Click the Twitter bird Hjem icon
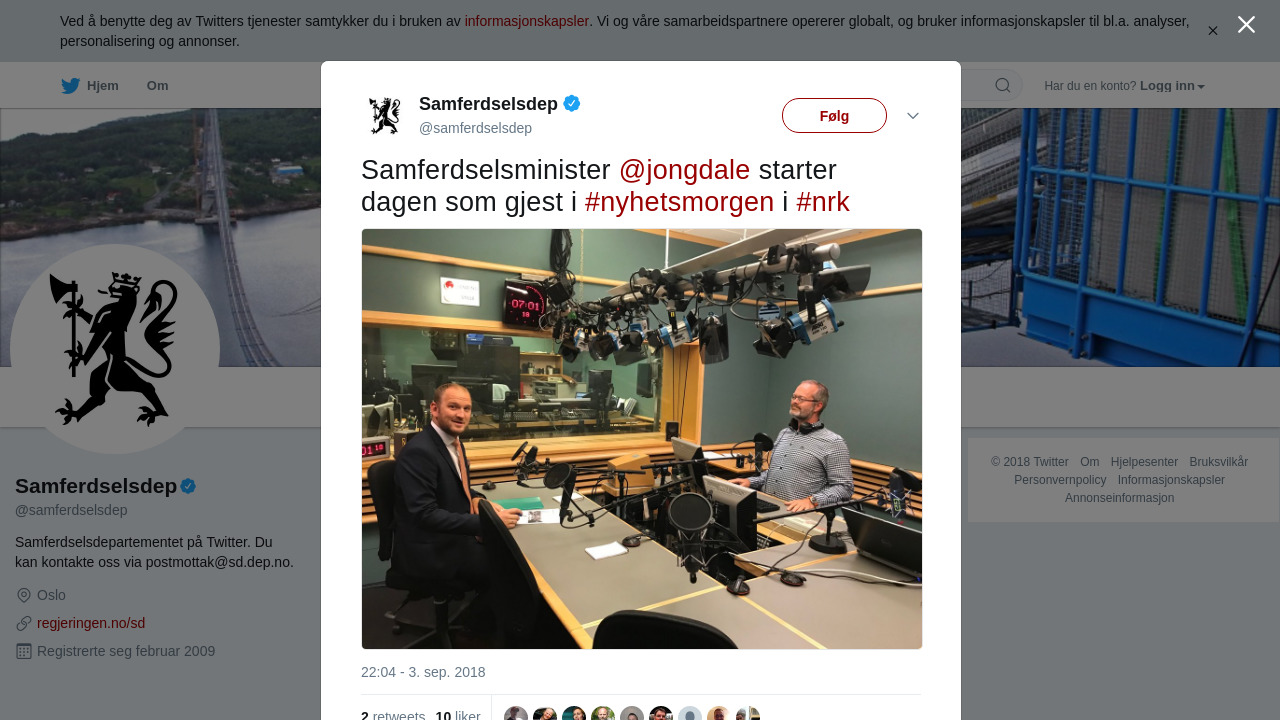This screenshot has width=1280, height=720. [70, 86]
